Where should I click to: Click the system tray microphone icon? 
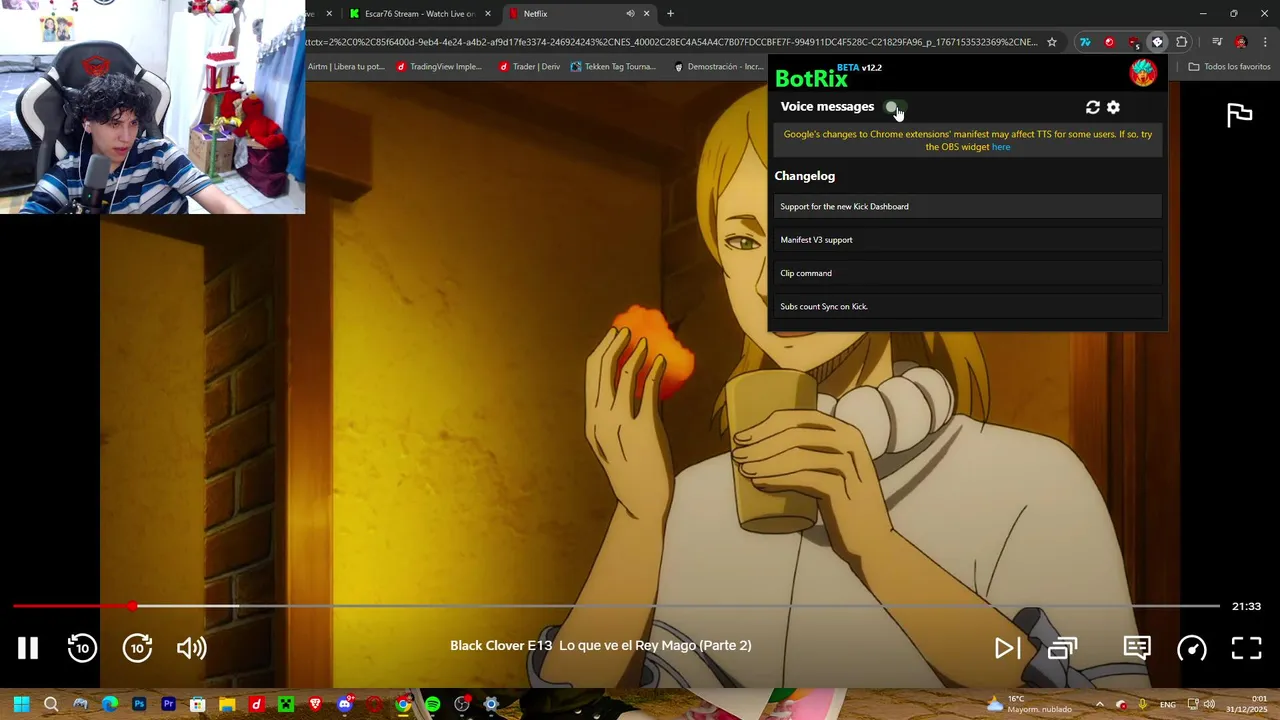click(x=1143, y=704)
